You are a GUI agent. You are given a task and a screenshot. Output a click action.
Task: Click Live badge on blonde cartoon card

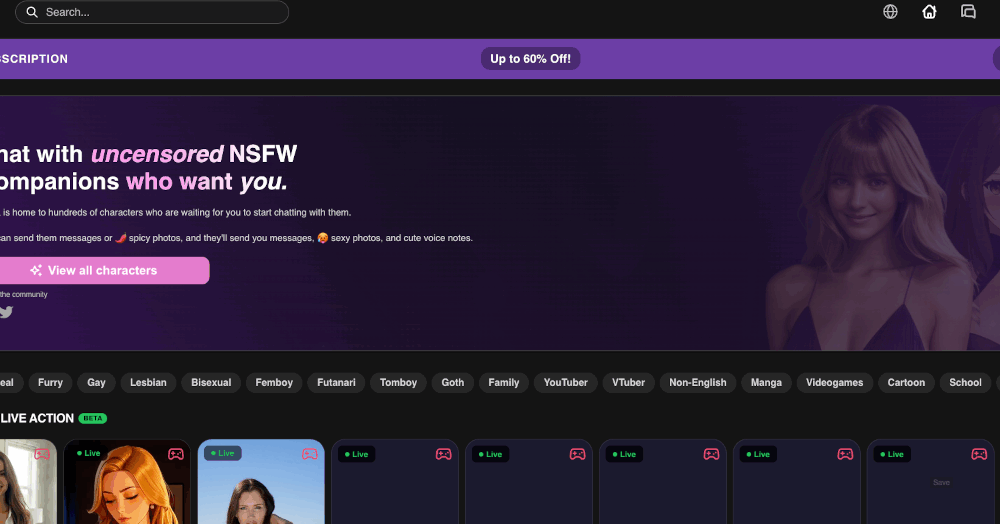(89, 453)
